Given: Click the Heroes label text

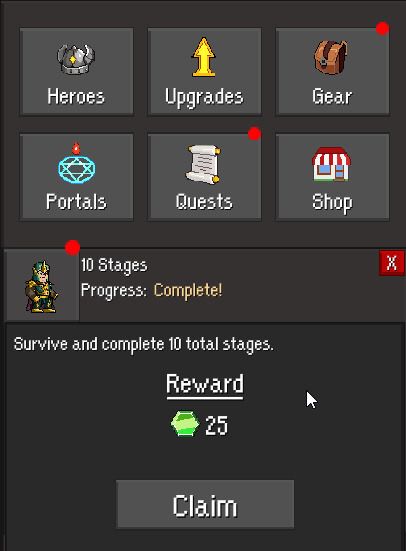Looking at the screenshot, I should coord(76,96).
